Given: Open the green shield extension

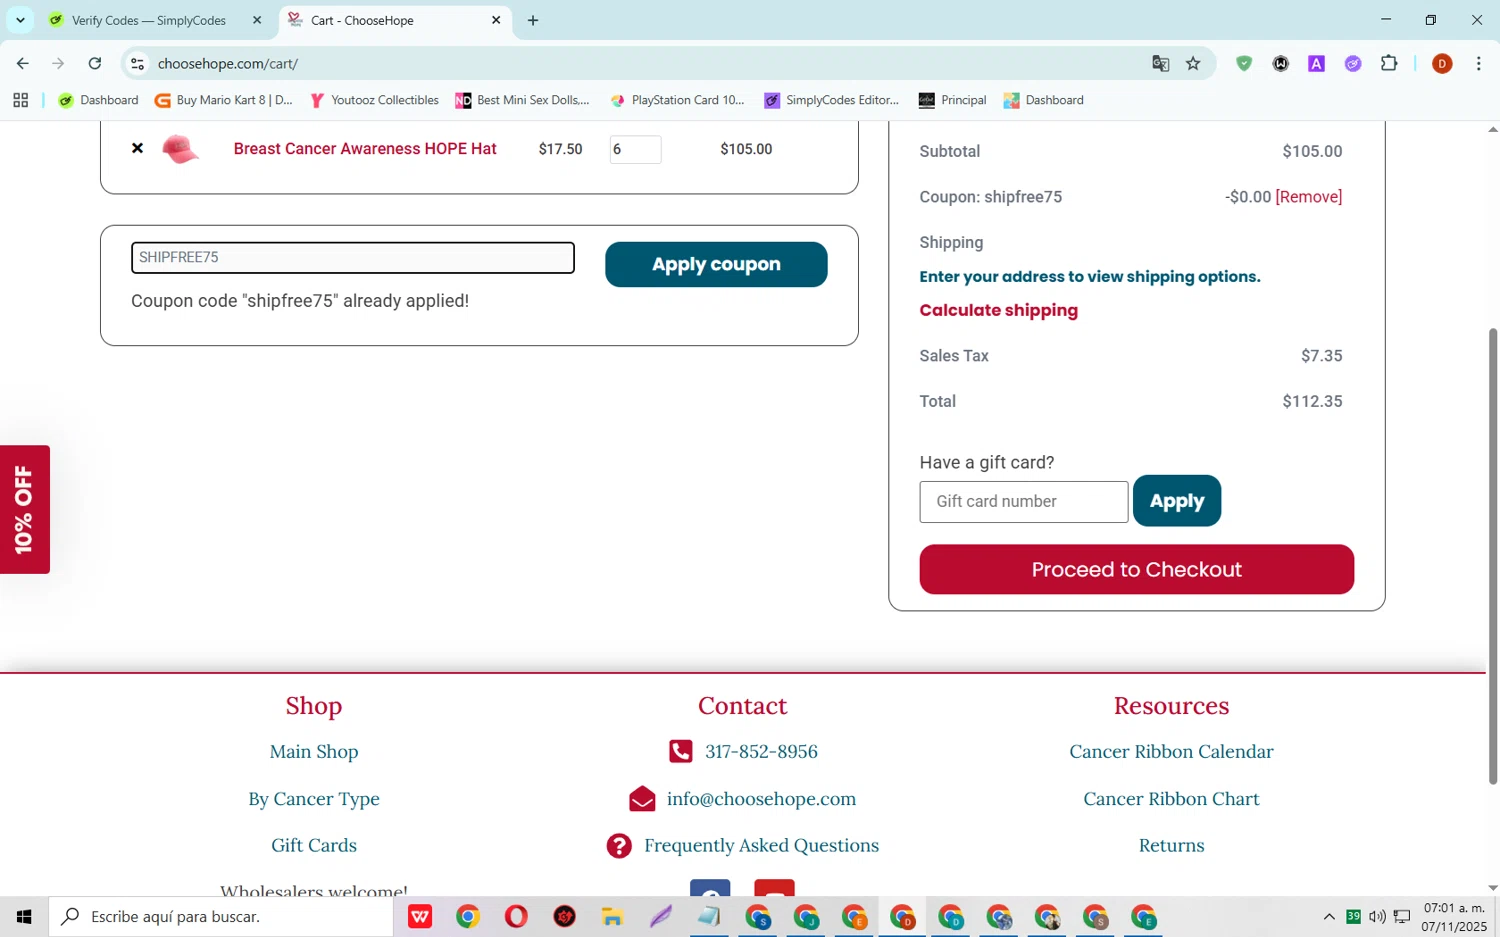Looking at the screenshot, I should [x=1244, y=63].
